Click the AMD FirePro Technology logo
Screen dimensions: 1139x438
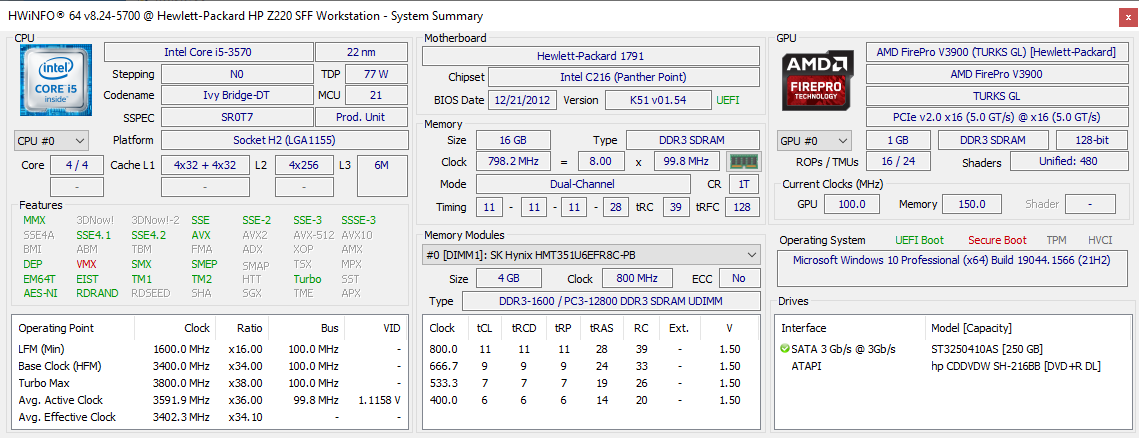[818, 81]
